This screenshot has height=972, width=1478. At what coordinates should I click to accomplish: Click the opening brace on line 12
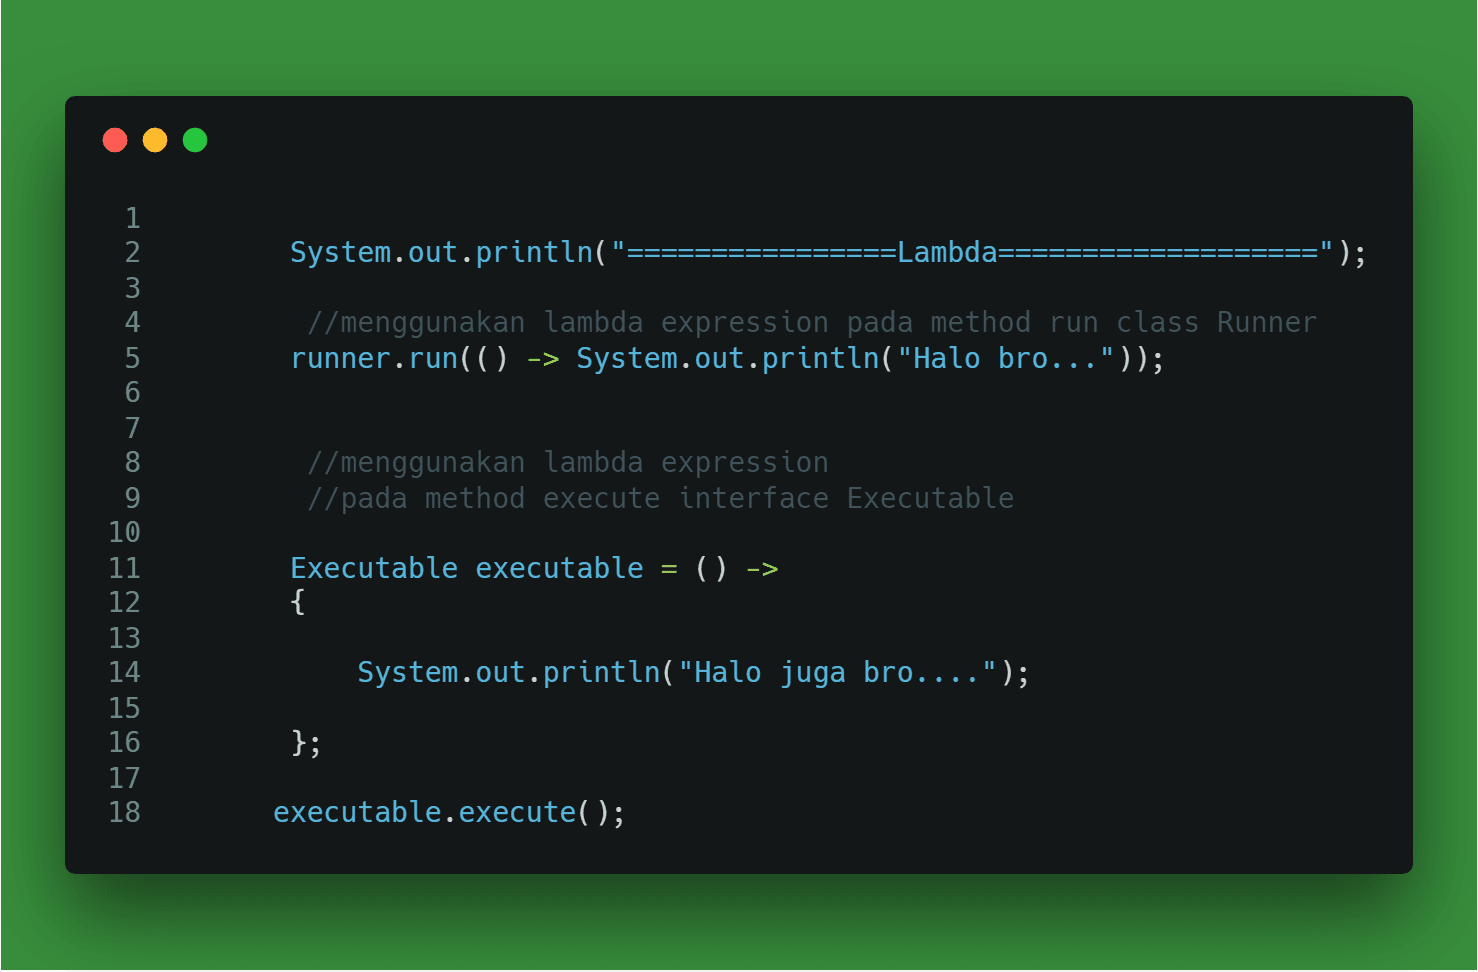click(x=297, y=602)
